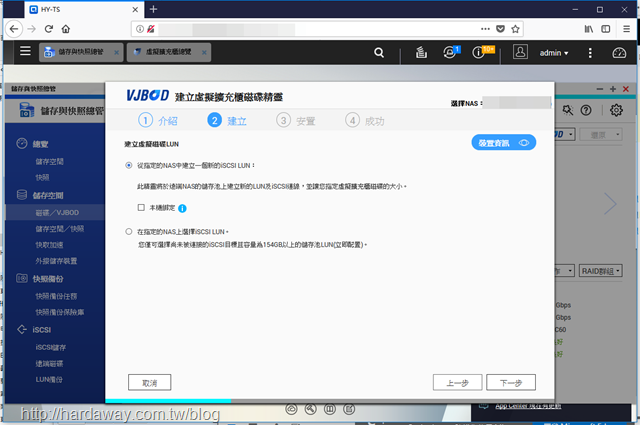This screenshot has height=425, width=640.
Task: Go to wizard step 3 settings
Action: (x=296, y=120)
